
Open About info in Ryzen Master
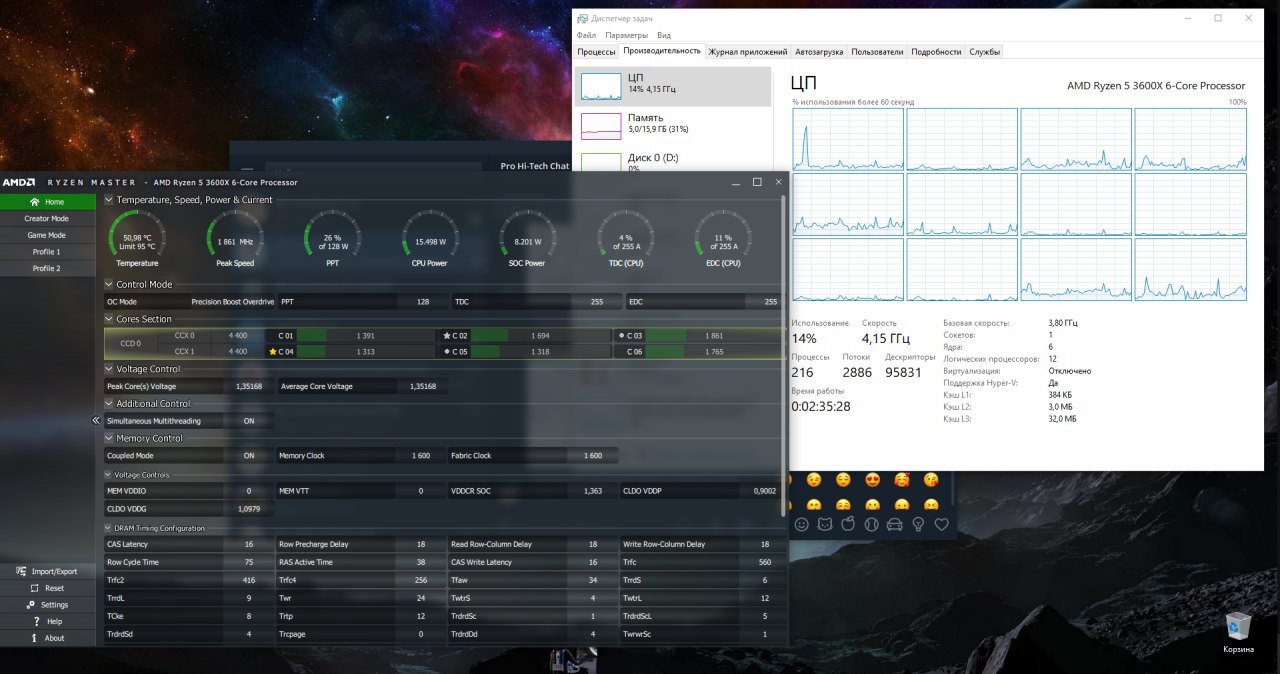48,638
